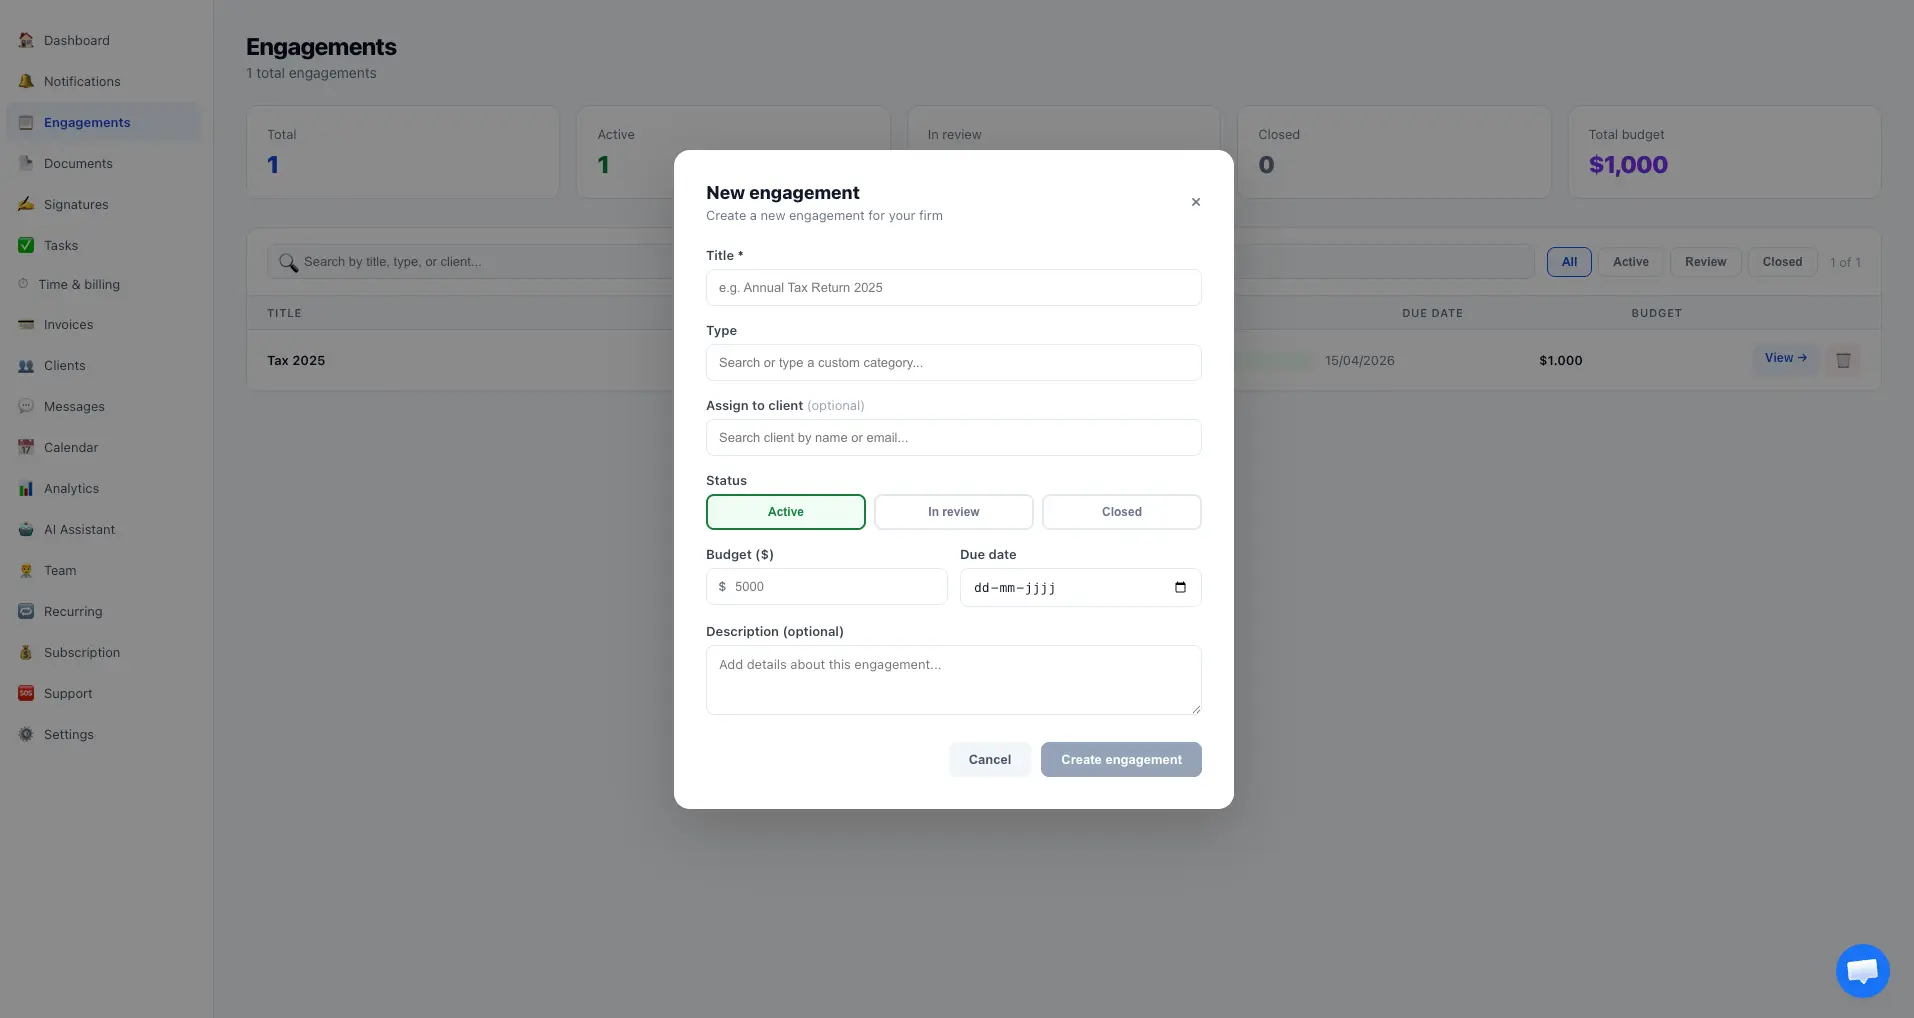The image size is (1914, 1018).
Task: Switch to the Closed filter tab
Action: (x=1781, y=261)
